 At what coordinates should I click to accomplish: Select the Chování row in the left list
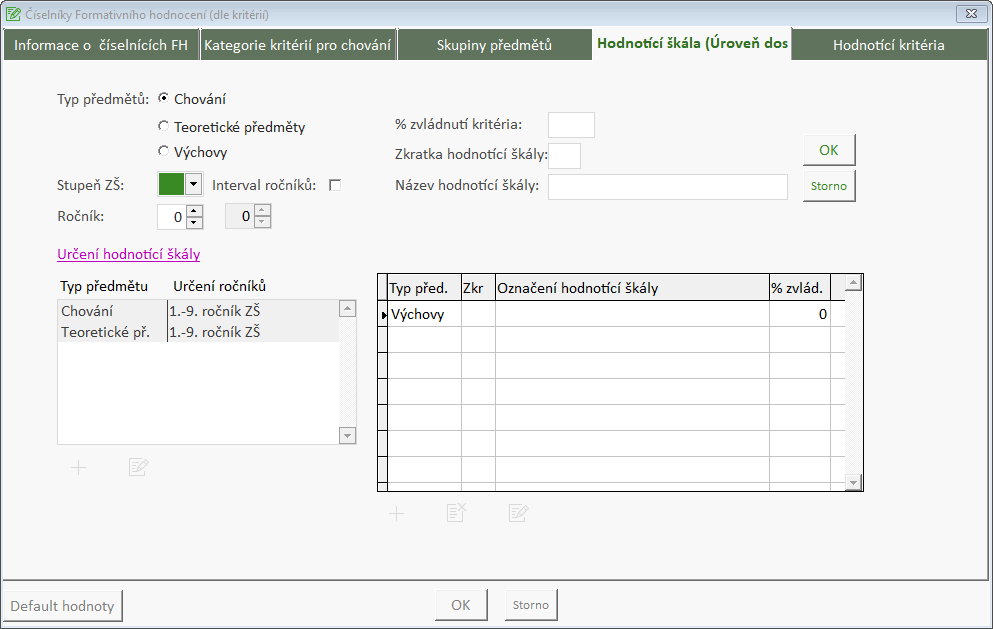(x=198, y=310)
